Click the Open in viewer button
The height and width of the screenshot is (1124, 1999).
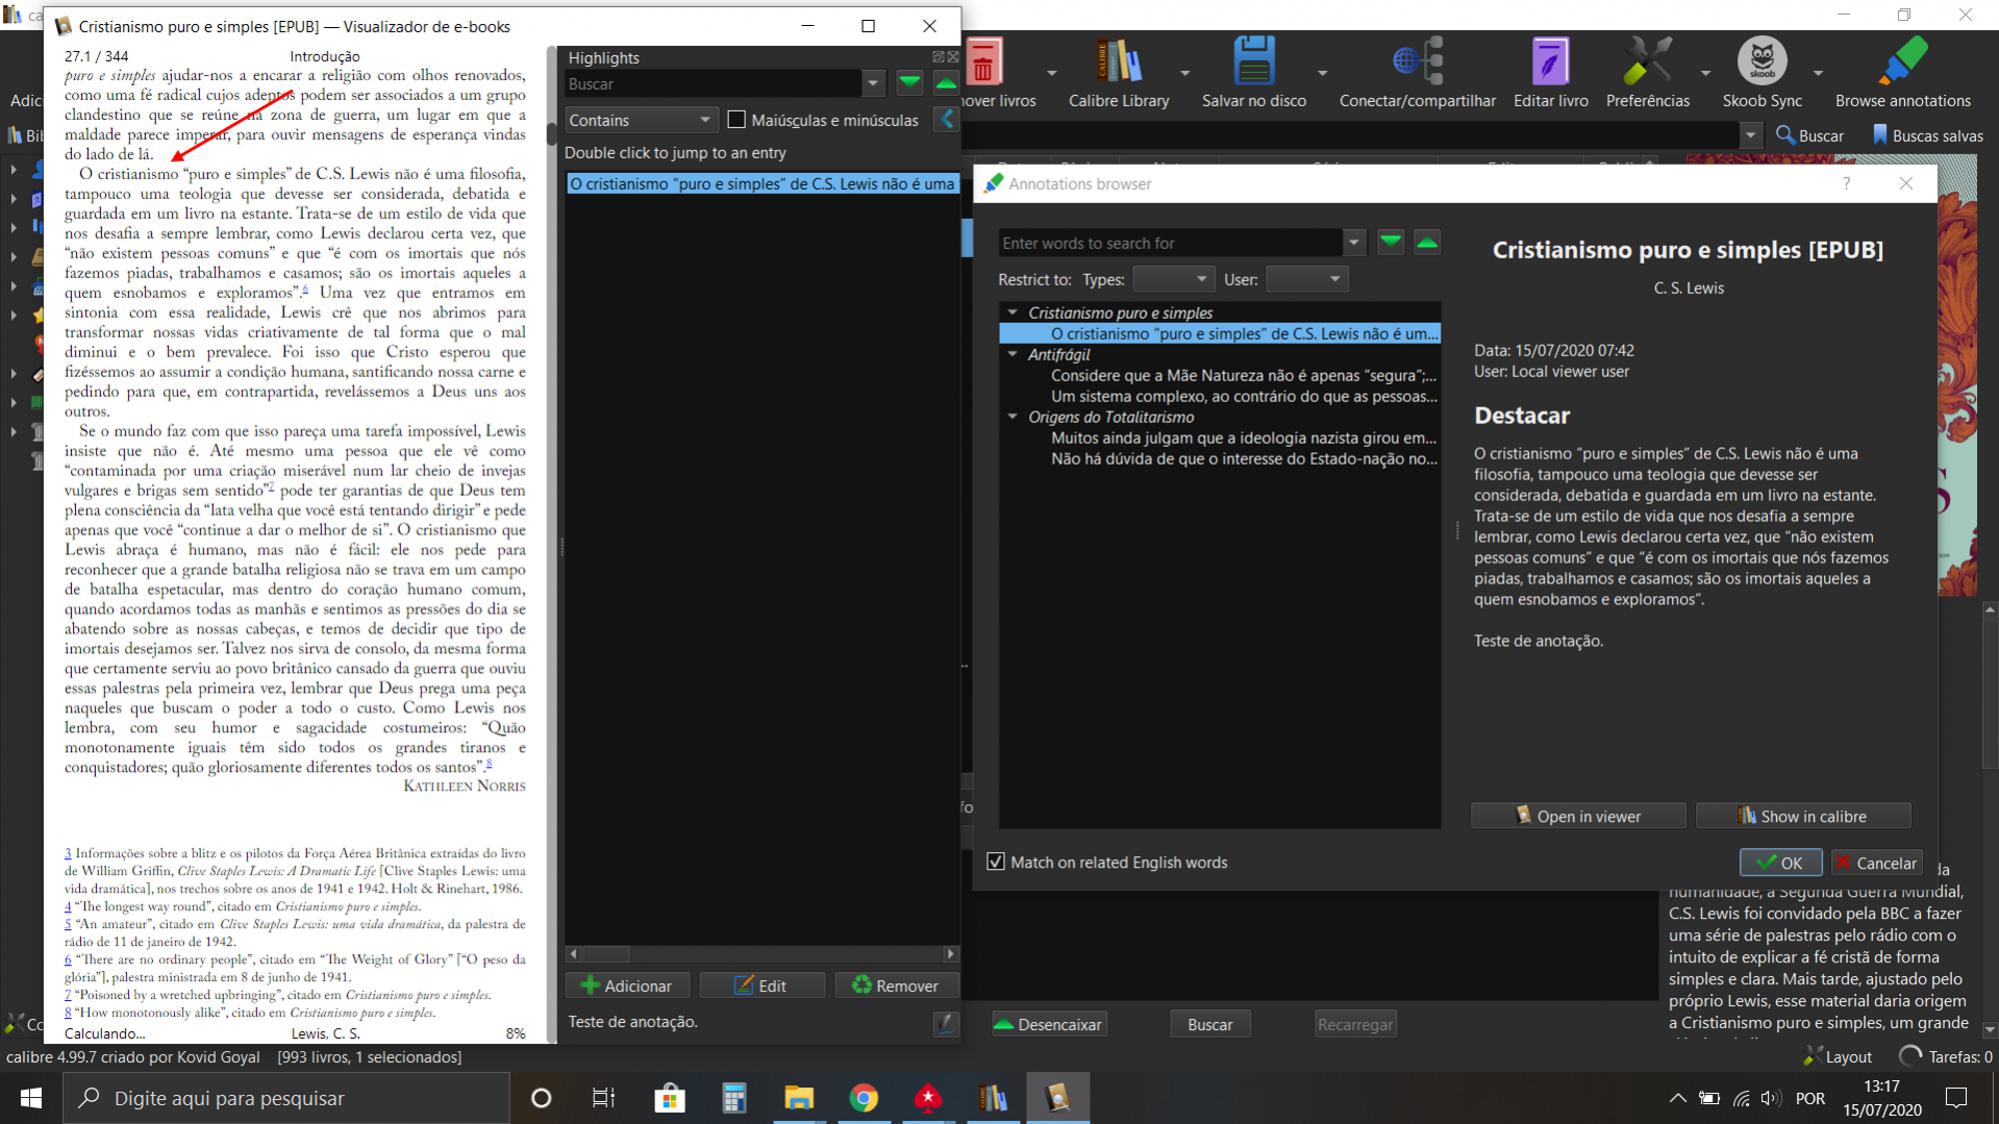coord(1578,816)
